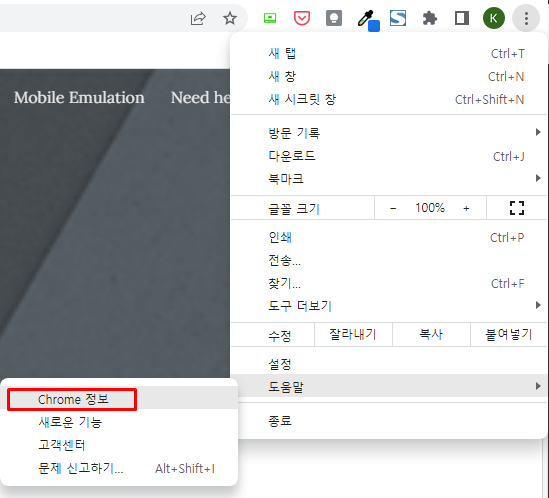The image size is (549, 498).
Task: Increase zoom with the plus button
Action: pyautogui.click(x=466, y=208)
